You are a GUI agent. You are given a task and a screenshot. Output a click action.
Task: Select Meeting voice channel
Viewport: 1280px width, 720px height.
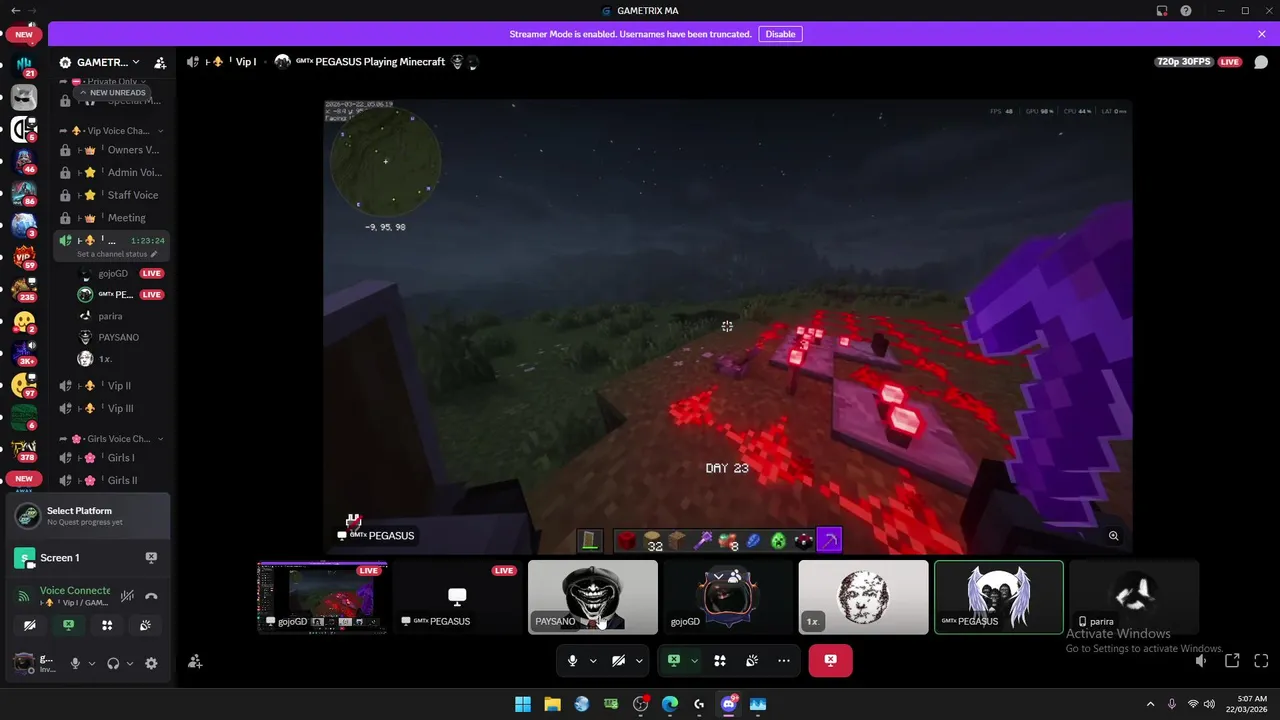click(112, 218)
